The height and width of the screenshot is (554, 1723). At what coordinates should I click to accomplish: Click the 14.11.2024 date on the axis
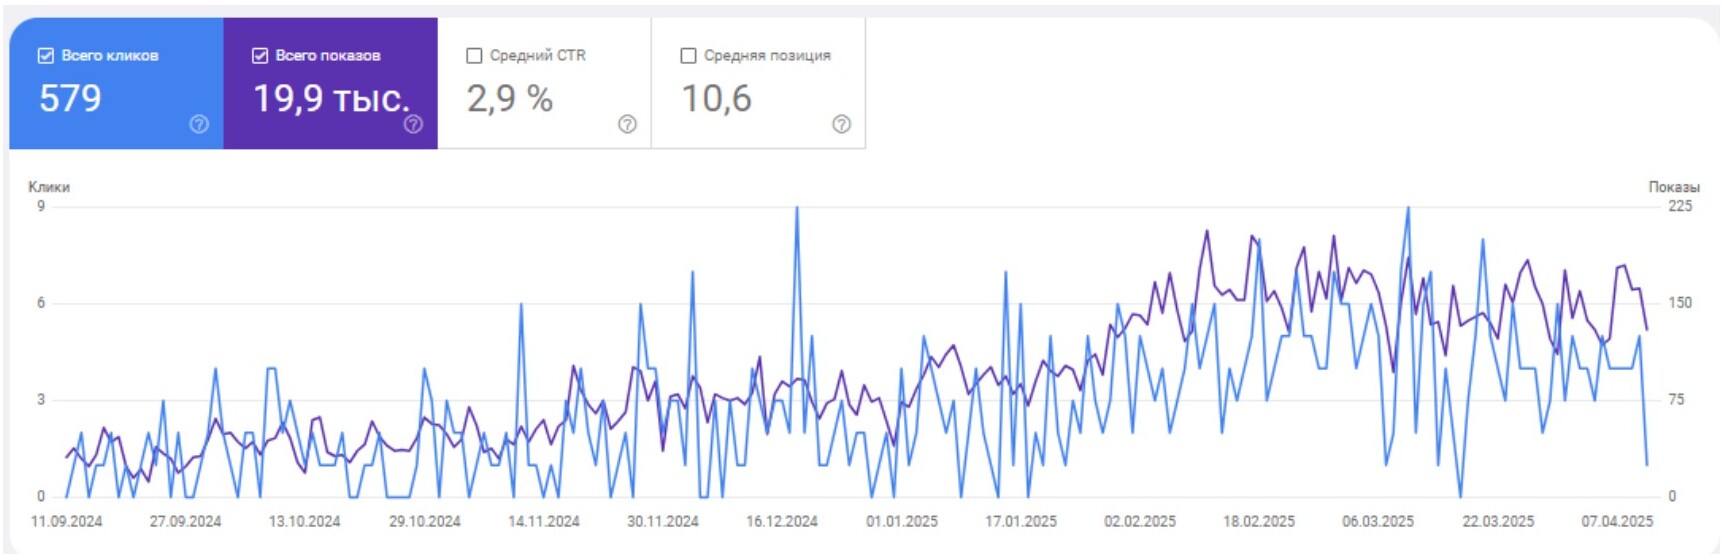coord(544,521)
